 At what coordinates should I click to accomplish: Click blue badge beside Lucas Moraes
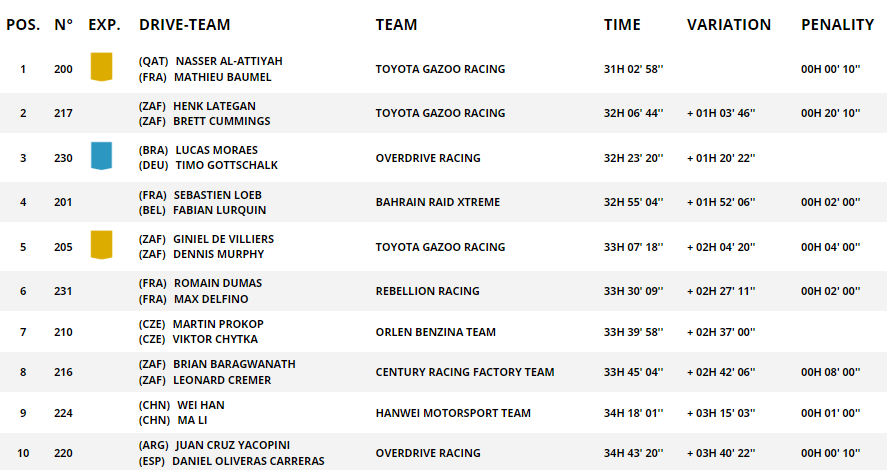[x=101, y=156]
